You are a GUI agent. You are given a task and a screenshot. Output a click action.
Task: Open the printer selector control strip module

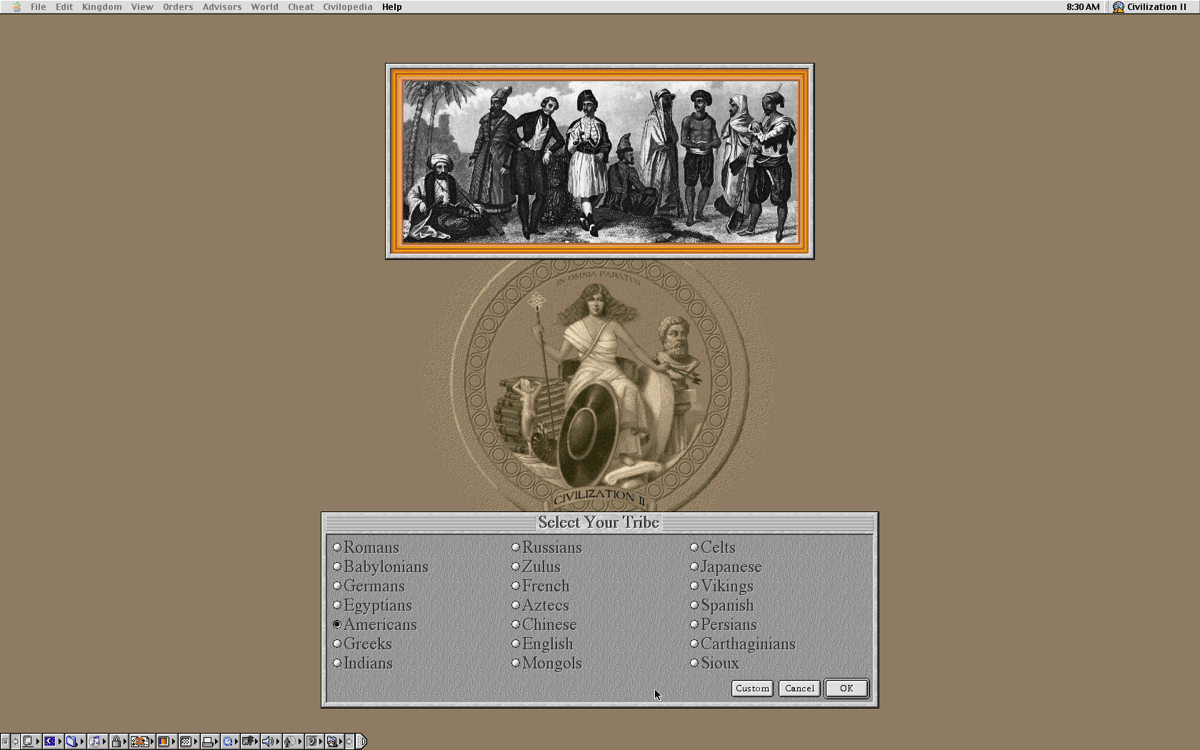208,742
